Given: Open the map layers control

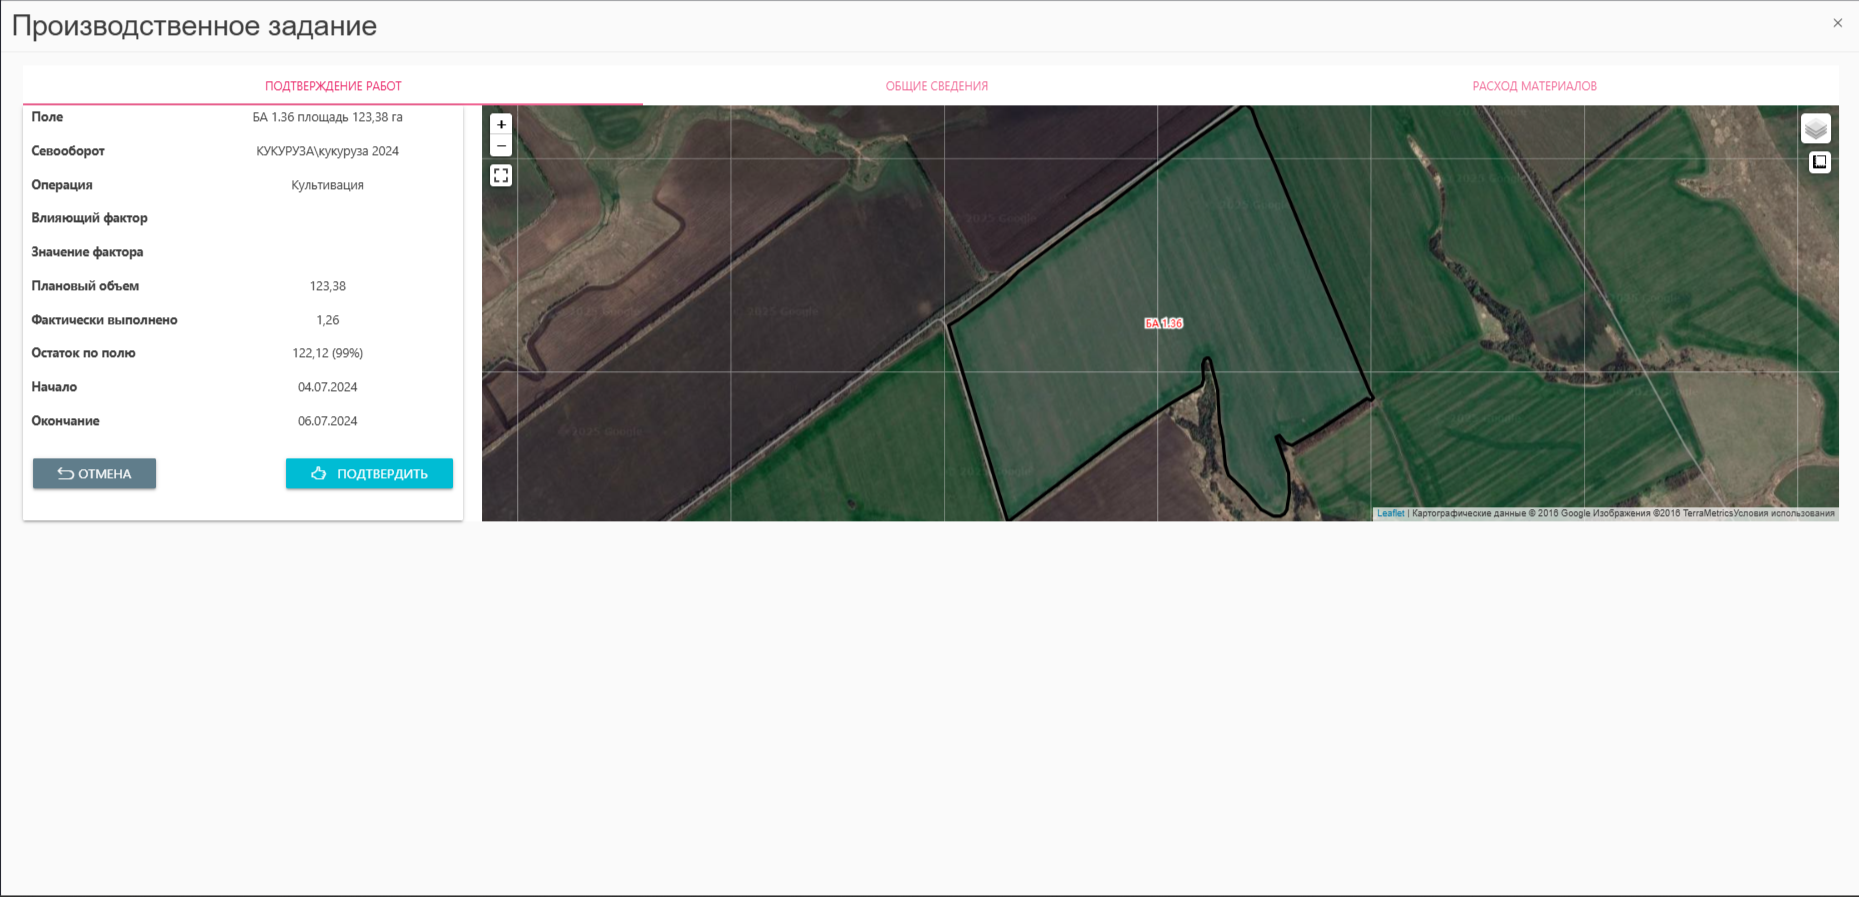Looking at the screenshot, I should click(x=1816, y=129).
